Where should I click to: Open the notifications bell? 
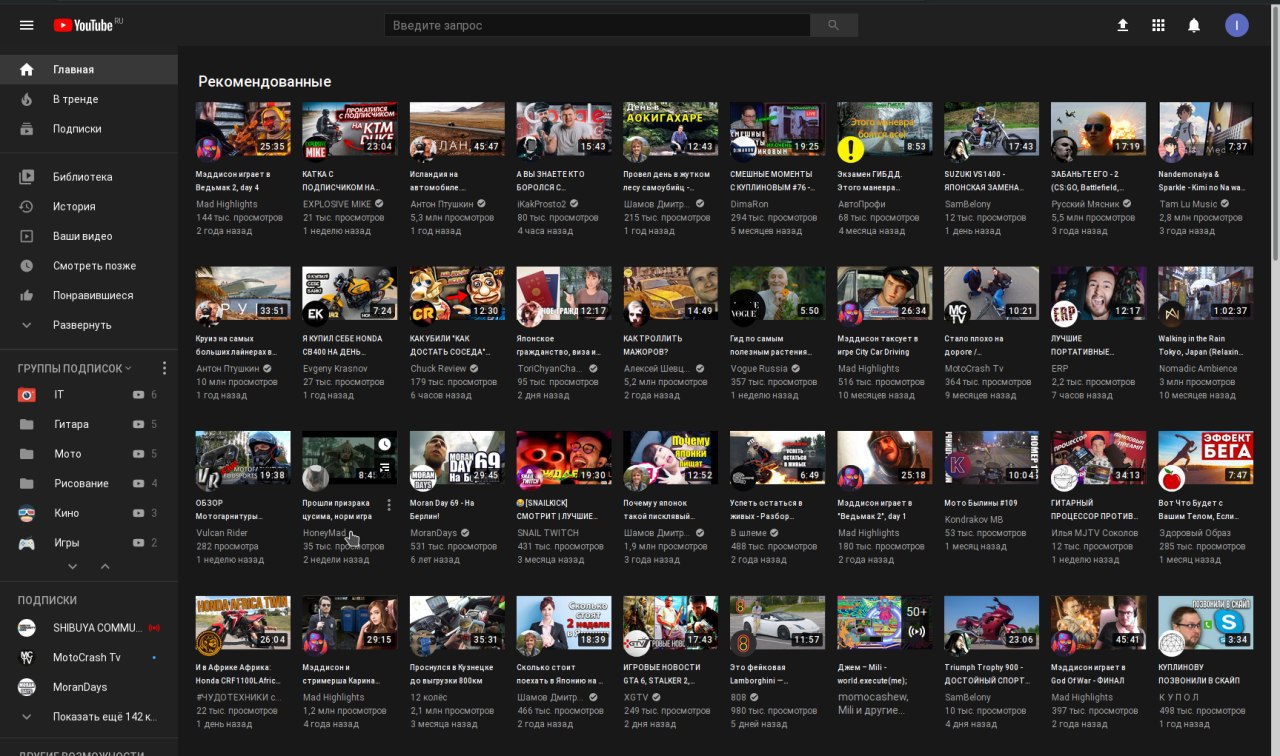coord(1194,25)
